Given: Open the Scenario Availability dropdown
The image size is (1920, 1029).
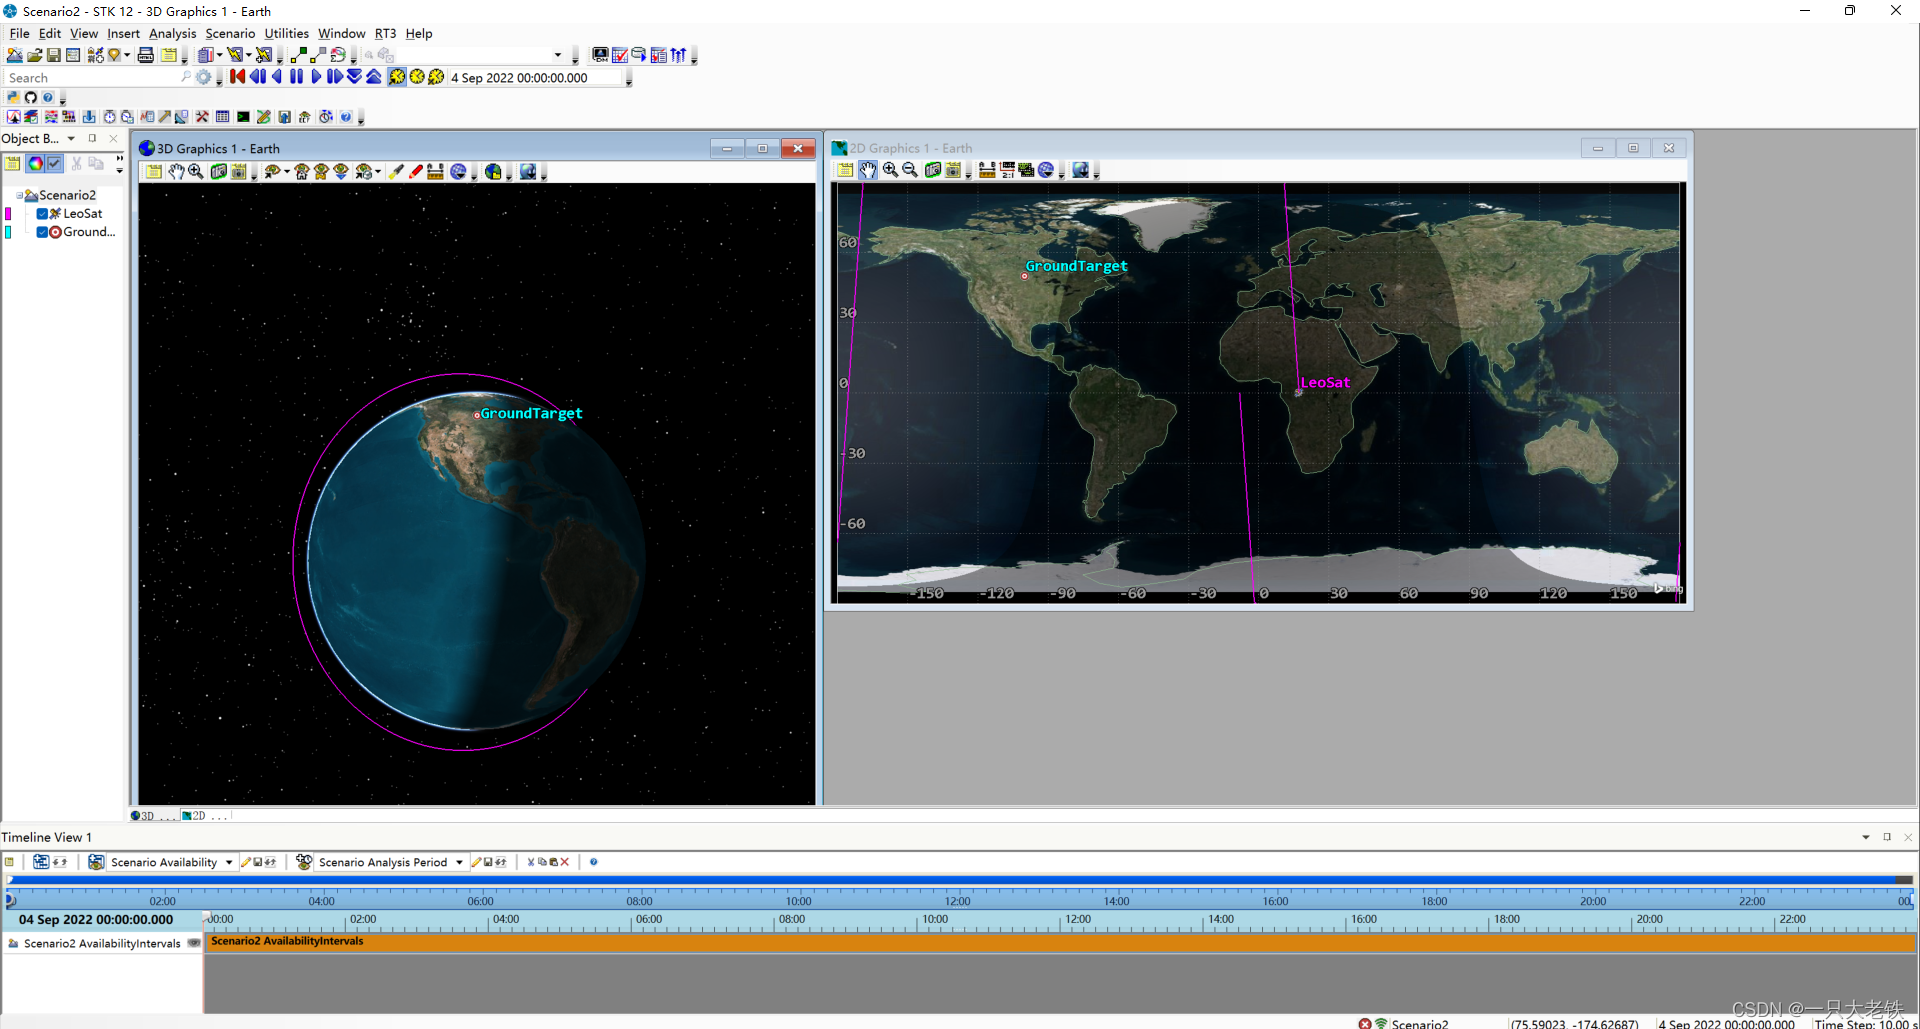Looking at the screenshot, I should pos(229,862).
